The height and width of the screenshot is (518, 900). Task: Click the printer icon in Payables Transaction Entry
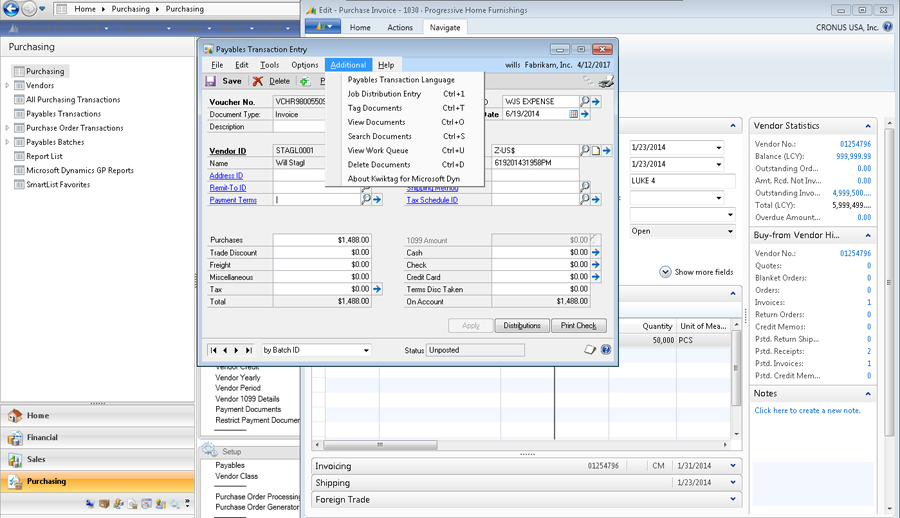[606, 82]
